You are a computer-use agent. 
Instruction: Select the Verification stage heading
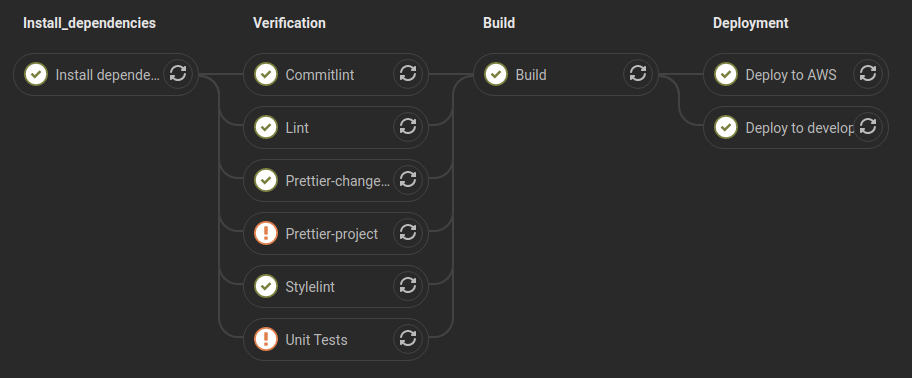289,23
